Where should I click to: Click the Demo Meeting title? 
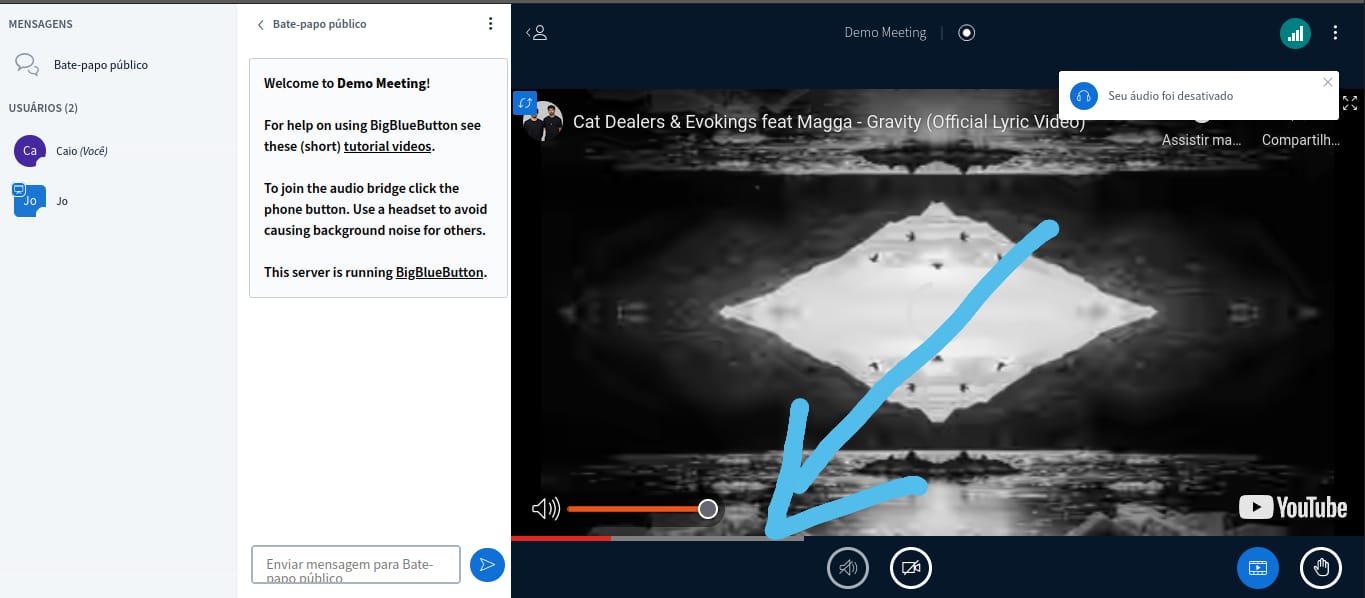885,33
